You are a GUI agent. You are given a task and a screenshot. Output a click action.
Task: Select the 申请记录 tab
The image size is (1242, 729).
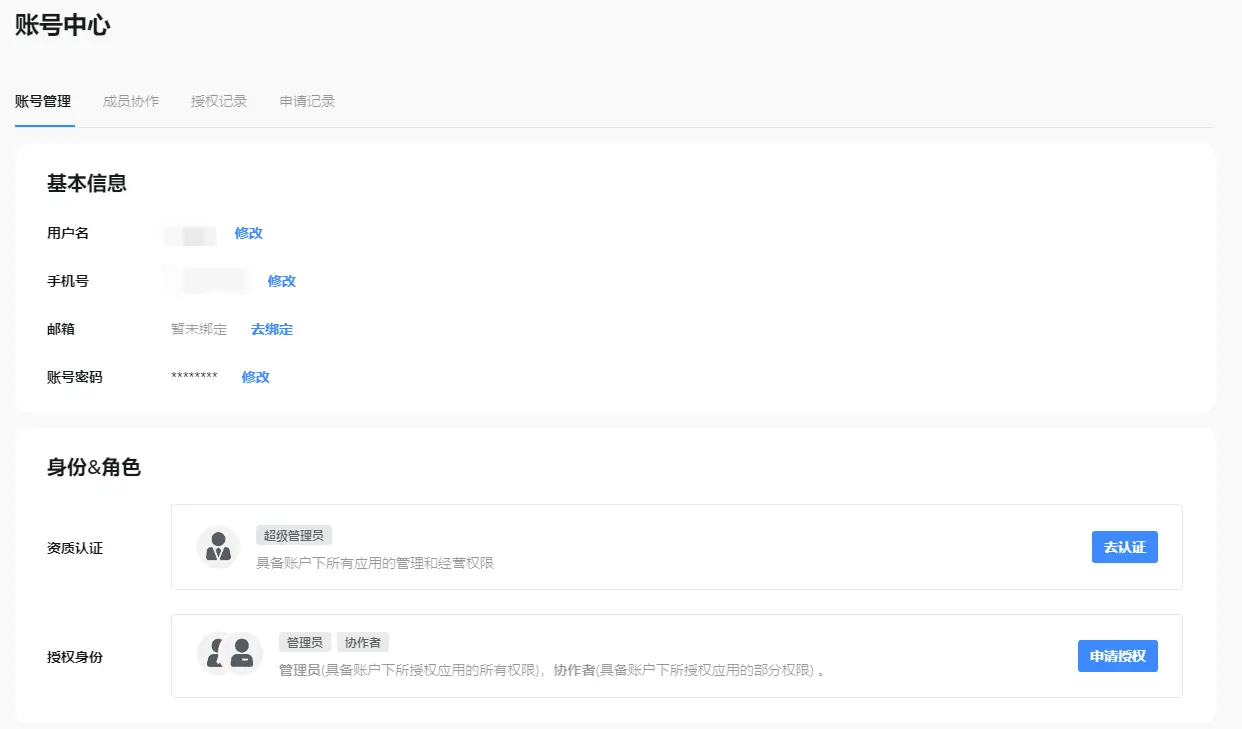pos(307,101)
